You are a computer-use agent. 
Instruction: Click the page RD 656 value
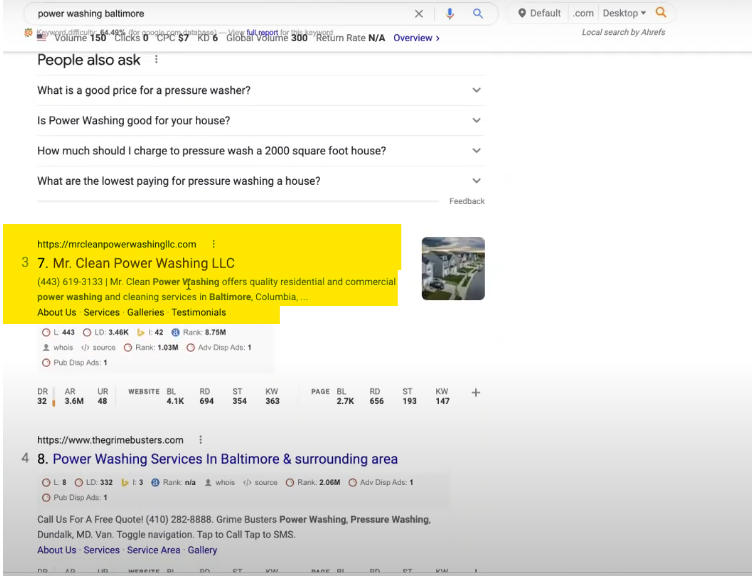pyautogui.click(x=376, y=401)
